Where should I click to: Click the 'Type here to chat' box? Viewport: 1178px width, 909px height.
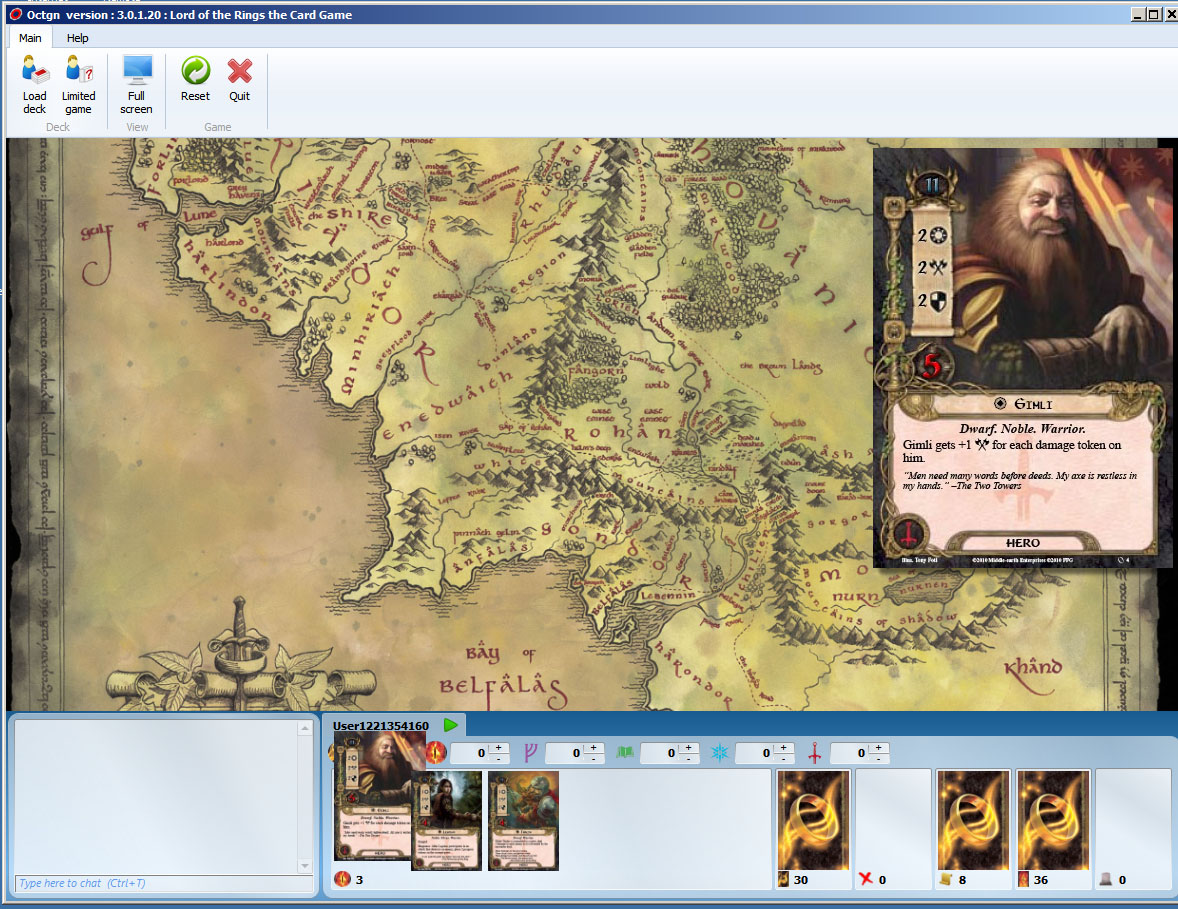click(x=164, y=883)
